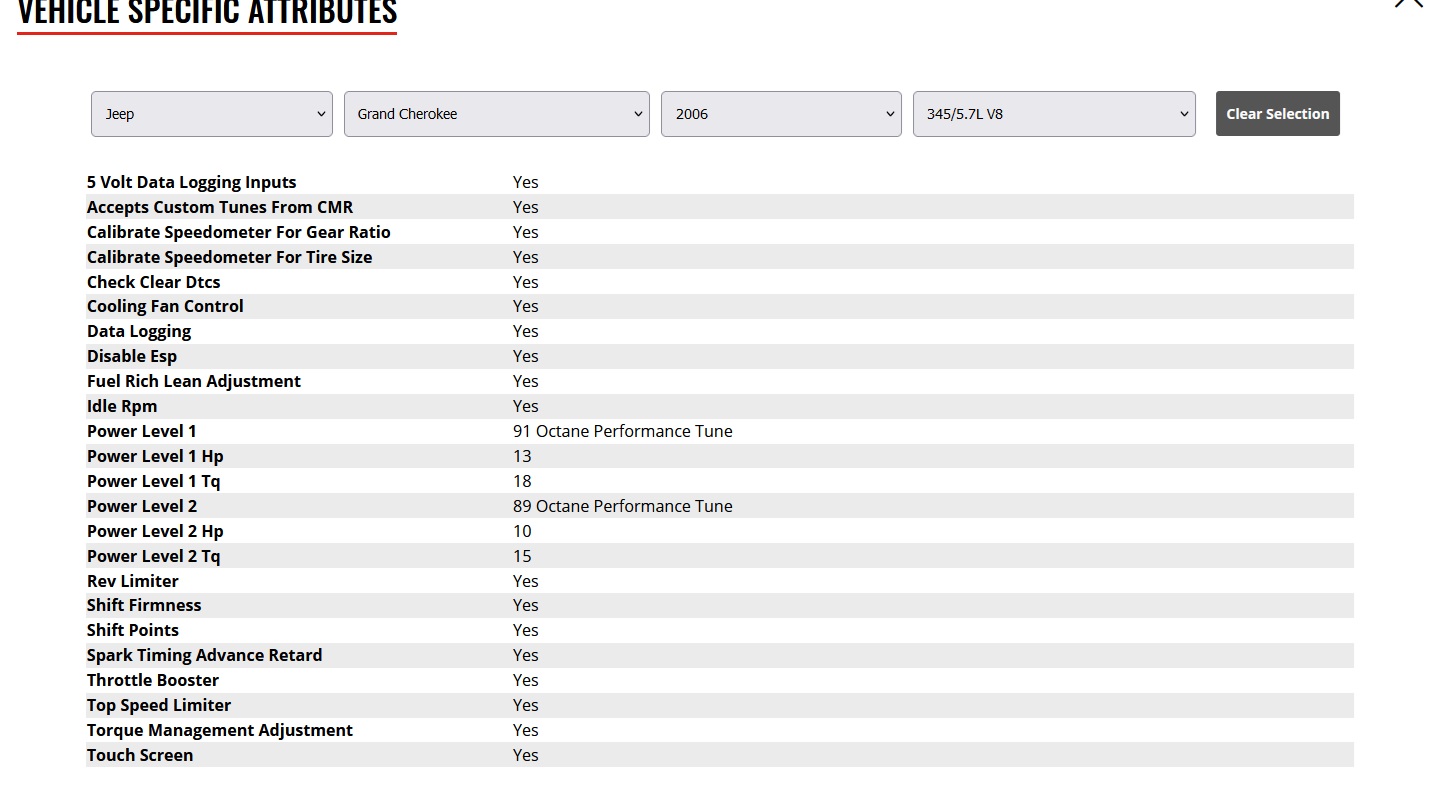Click the 'Vehicle Specific Attributes' heading

point(208,12)
